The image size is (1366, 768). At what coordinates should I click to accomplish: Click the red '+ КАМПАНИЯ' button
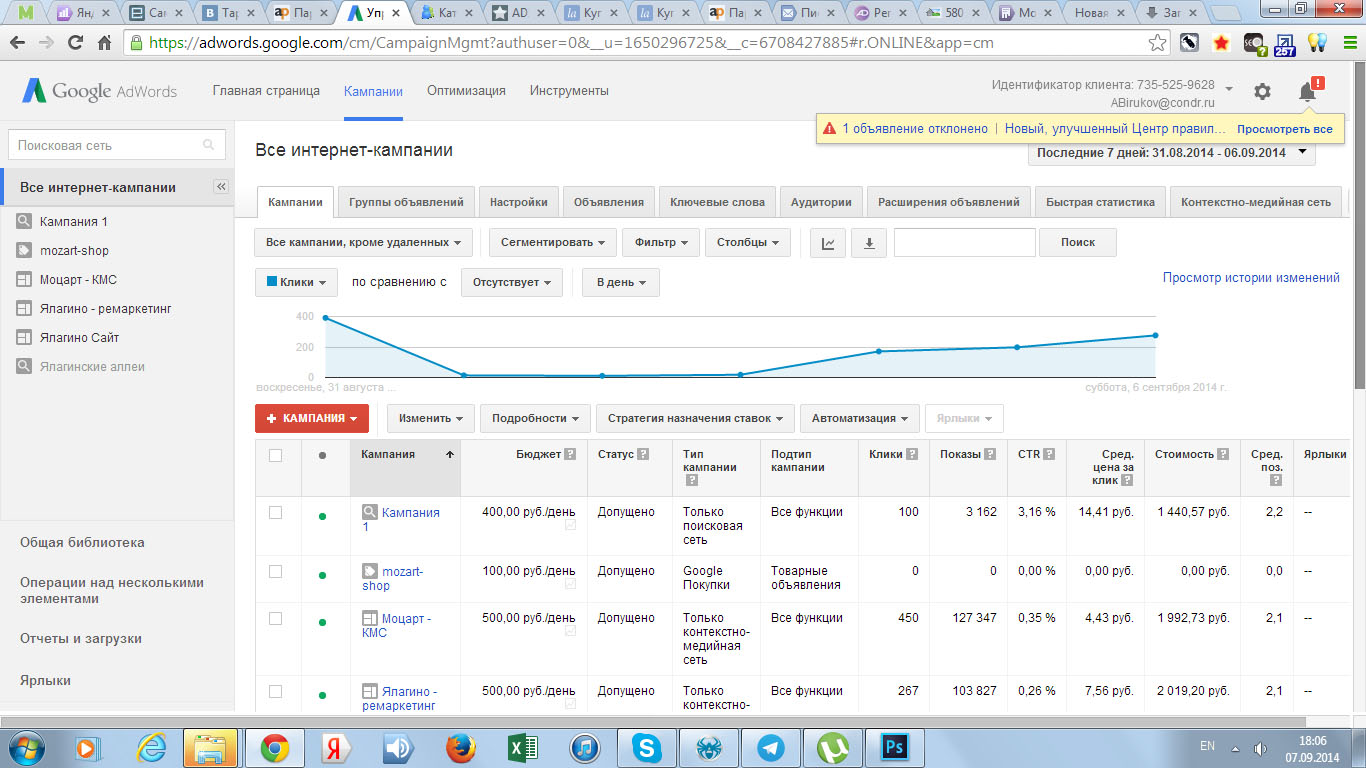pyautogui.click(x=312, y=418)
